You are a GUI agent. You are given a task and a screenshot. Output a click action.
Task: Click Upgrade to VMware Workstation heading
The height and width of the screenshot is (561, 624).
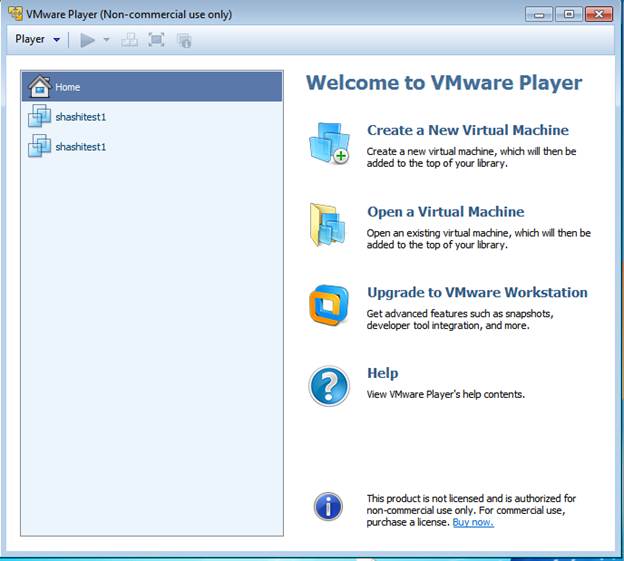tap(477, 292)
